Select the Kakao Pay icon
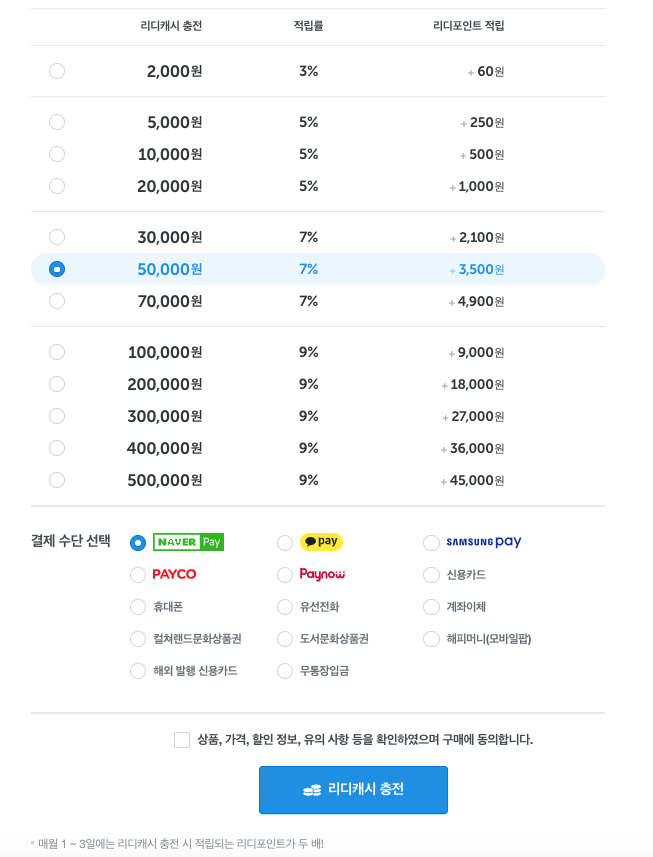The image size is (653, 857). pos(323,543)
